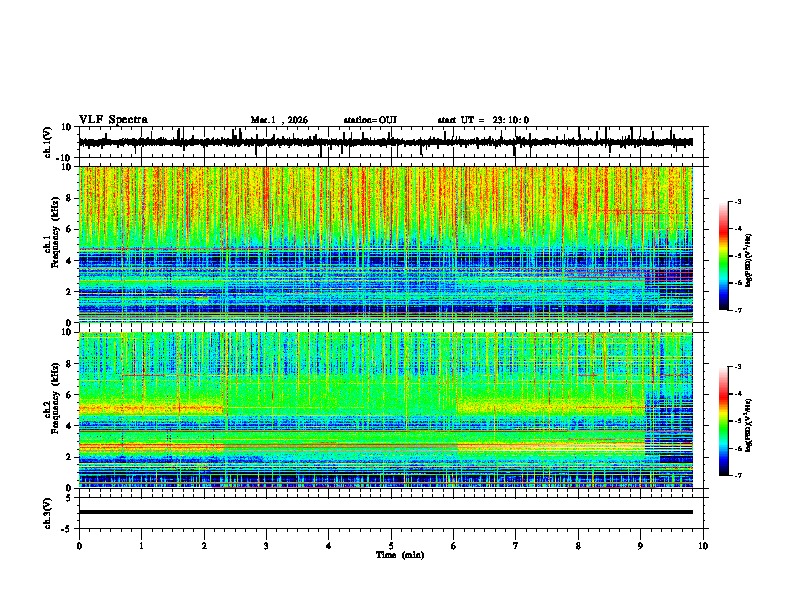Click the "-7" value below ch.2 colorbar
Viewport: 792px width, 612px height.
coord(737,476)
